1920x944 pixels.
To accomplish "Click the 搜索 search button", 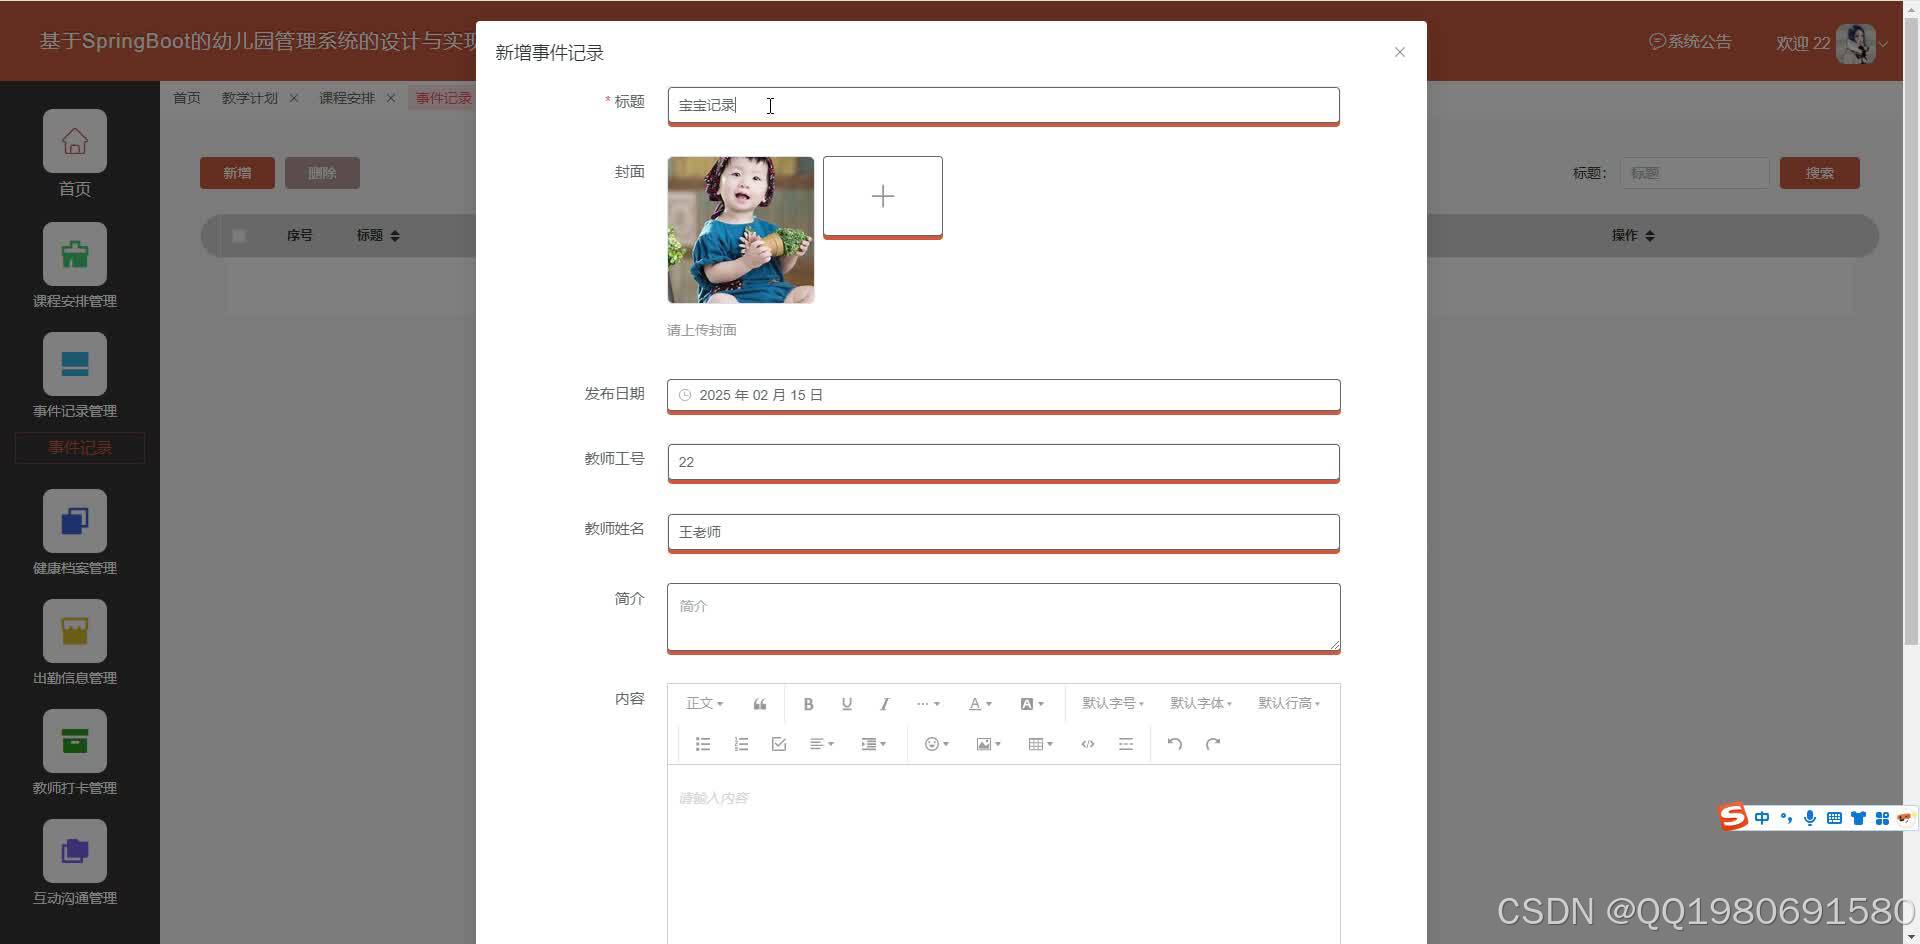I will (1819, 172).
